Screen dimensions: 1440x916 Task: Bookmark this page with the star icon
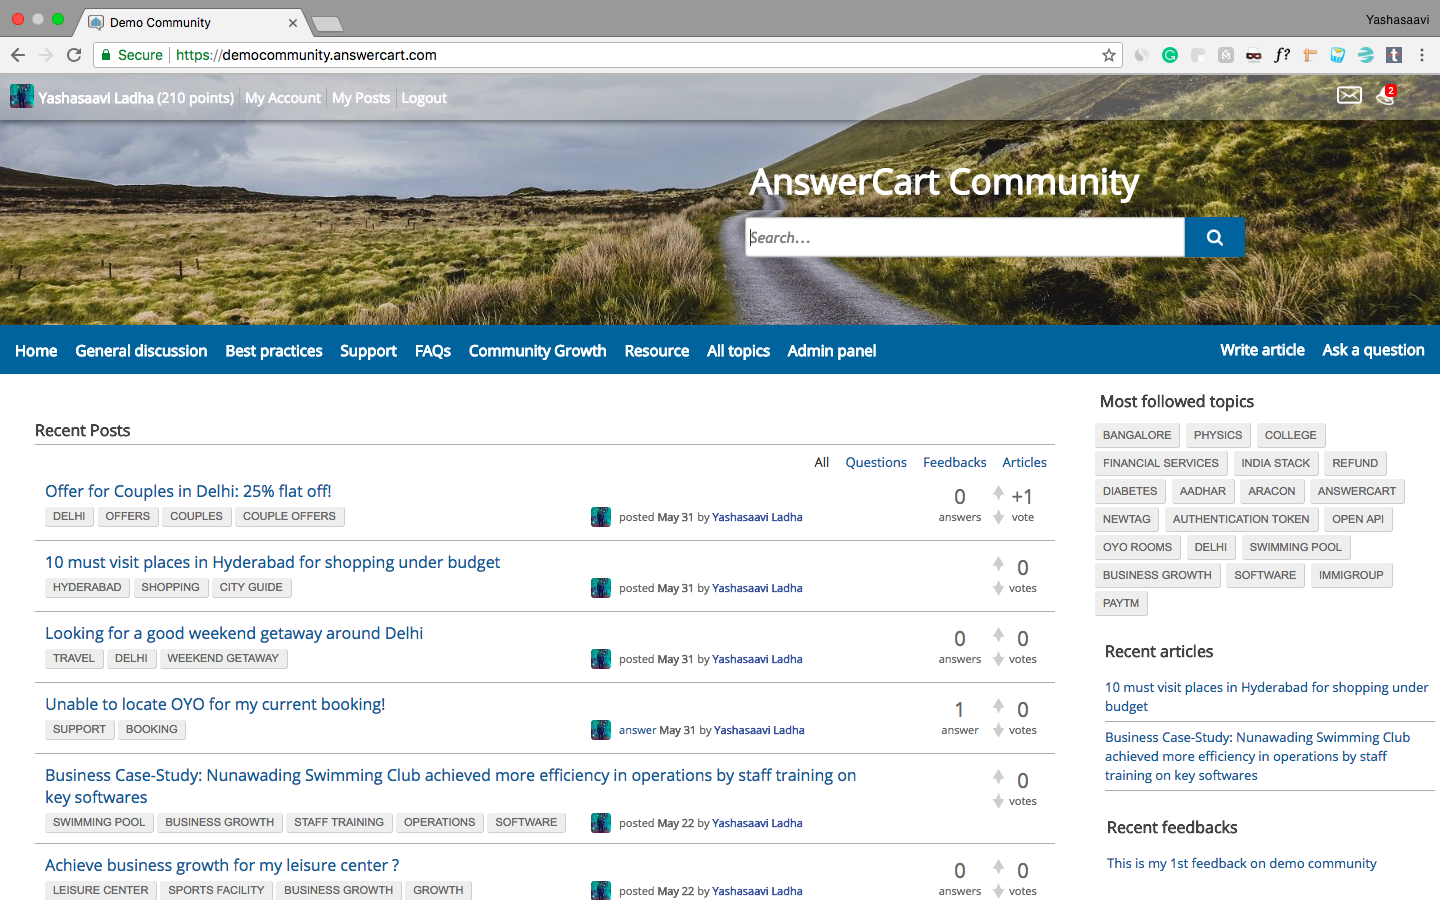click(1108, 55)
